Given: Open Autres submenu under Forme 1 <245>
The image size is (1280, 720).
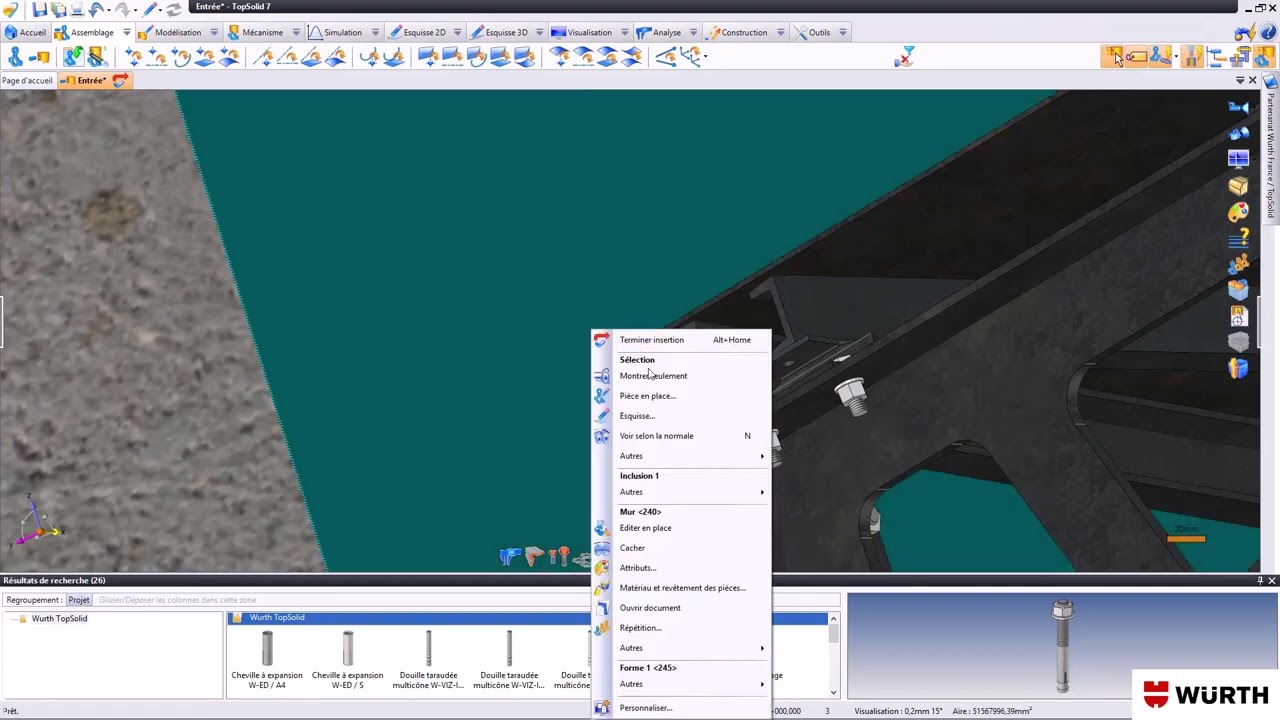Looking at the screenshot, I should (682, 684).
